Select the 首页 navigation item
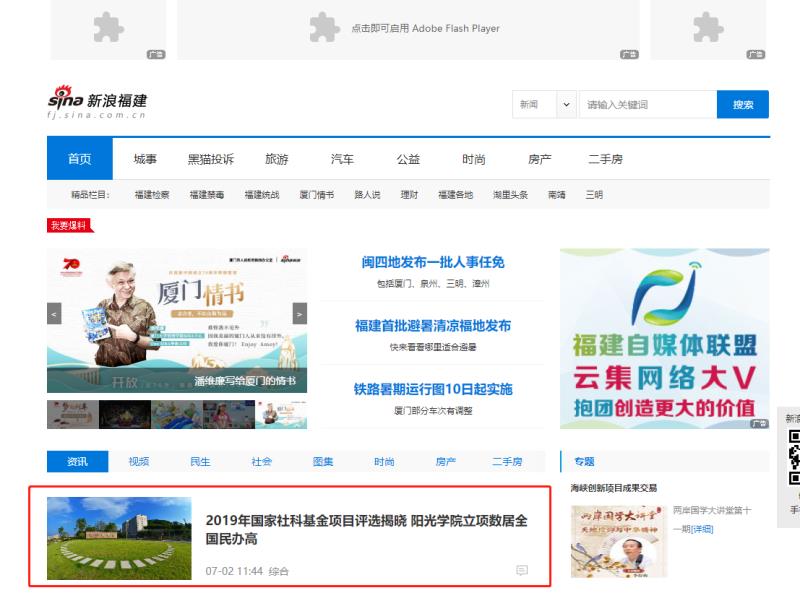This screenshot has height=593, width=800. coord(80,159)
